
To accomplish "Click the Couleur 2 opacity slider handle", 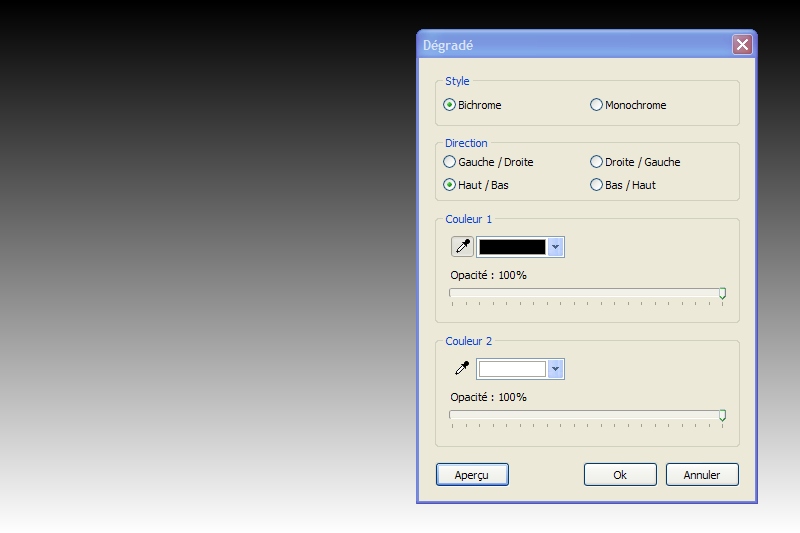I will click(722, 415).
